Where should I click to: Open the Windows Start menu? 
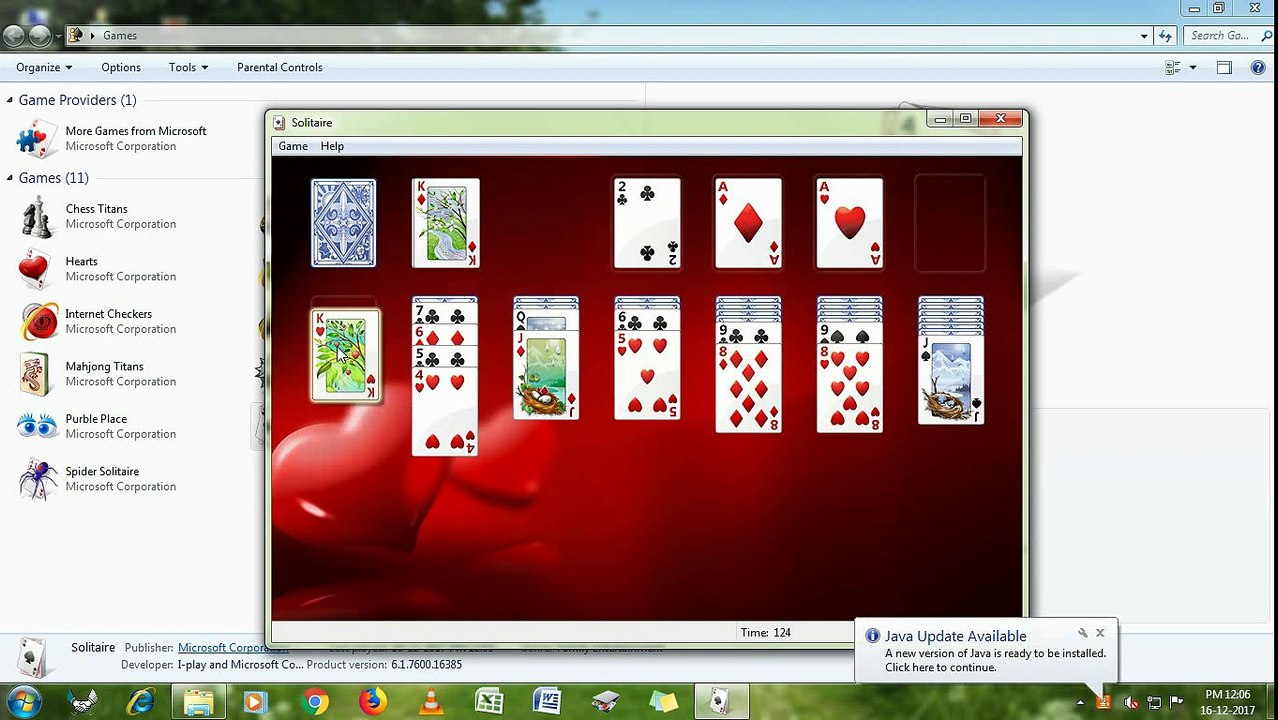coord(24,701)
